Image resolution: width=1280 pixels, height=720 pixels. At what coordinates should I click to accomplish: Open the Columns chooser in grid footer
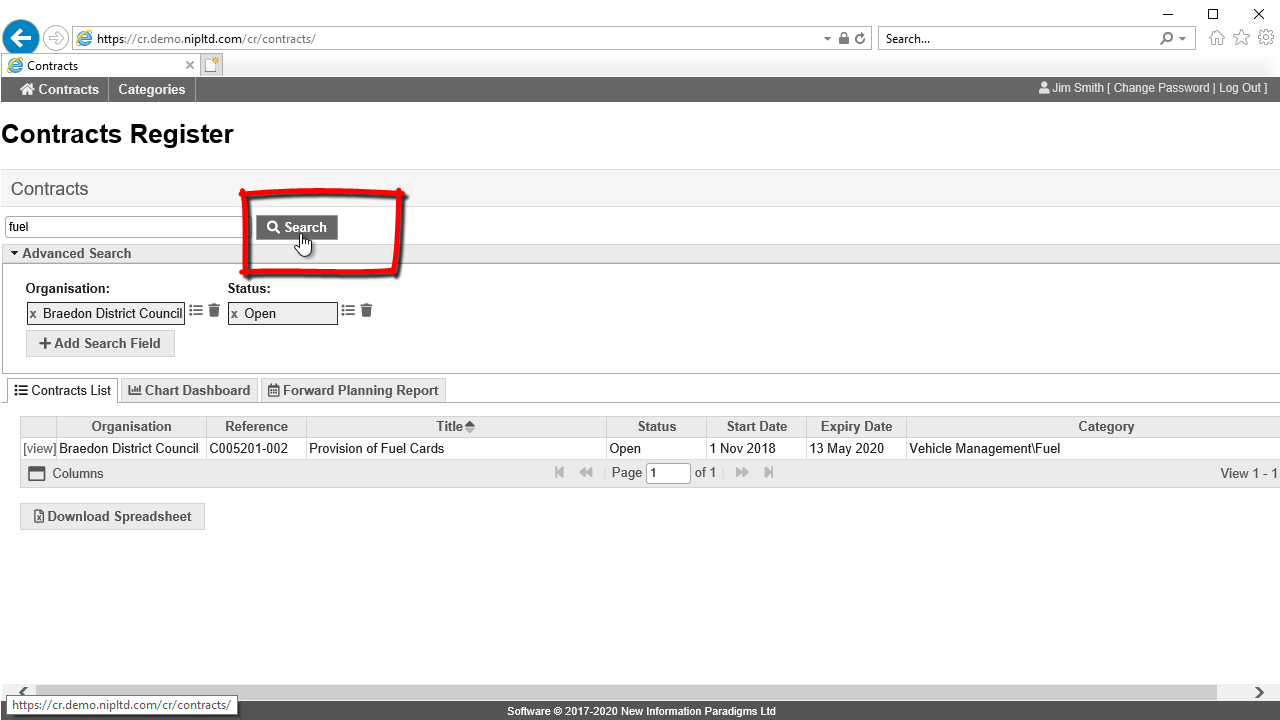click(x=66, y=474)
